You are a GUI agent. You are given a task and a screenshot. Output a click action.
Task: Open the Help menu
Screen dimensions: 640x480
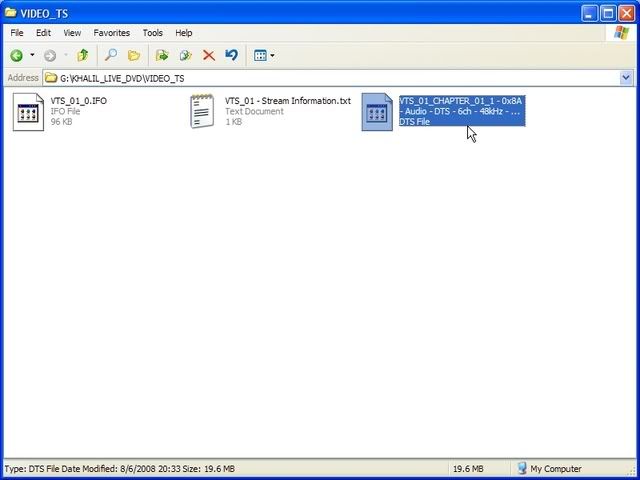(184, 33)
